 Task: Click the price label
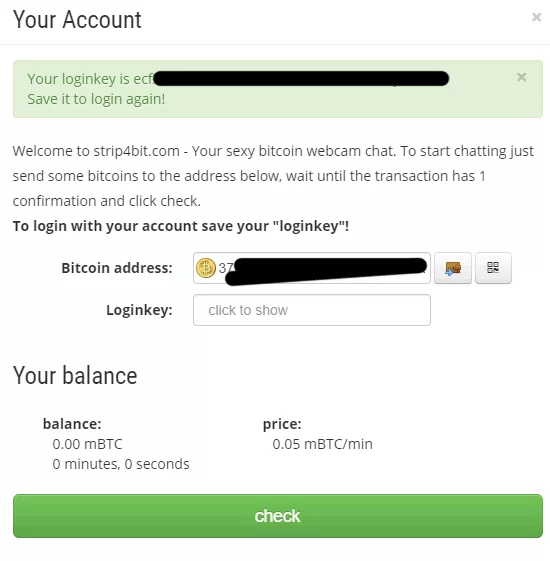[x=282, y=424]
